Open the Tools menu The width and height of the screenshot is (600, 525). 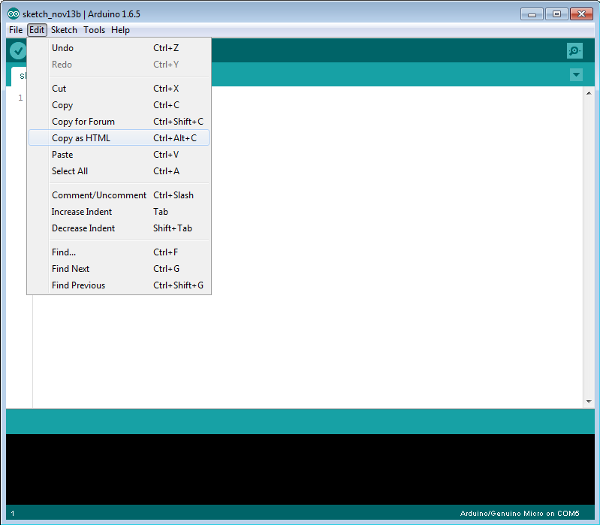pos(94,30)
